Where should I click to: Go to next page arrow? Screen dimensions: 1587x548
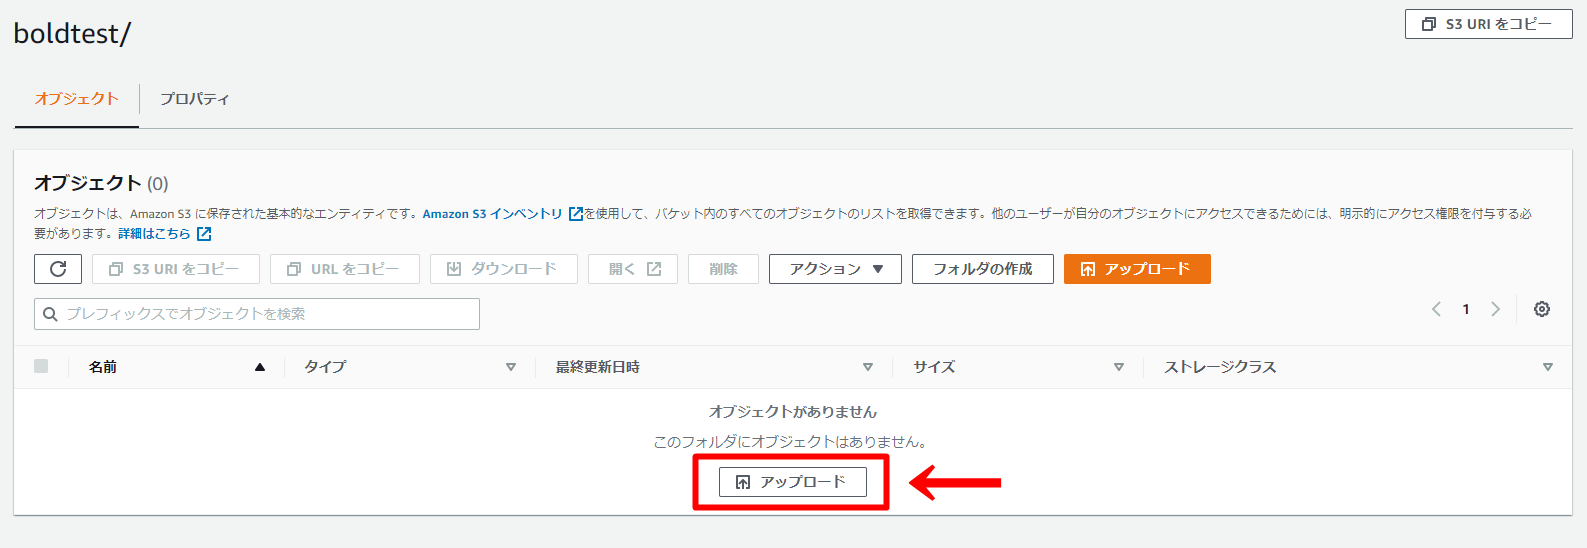click(1495, 309)
